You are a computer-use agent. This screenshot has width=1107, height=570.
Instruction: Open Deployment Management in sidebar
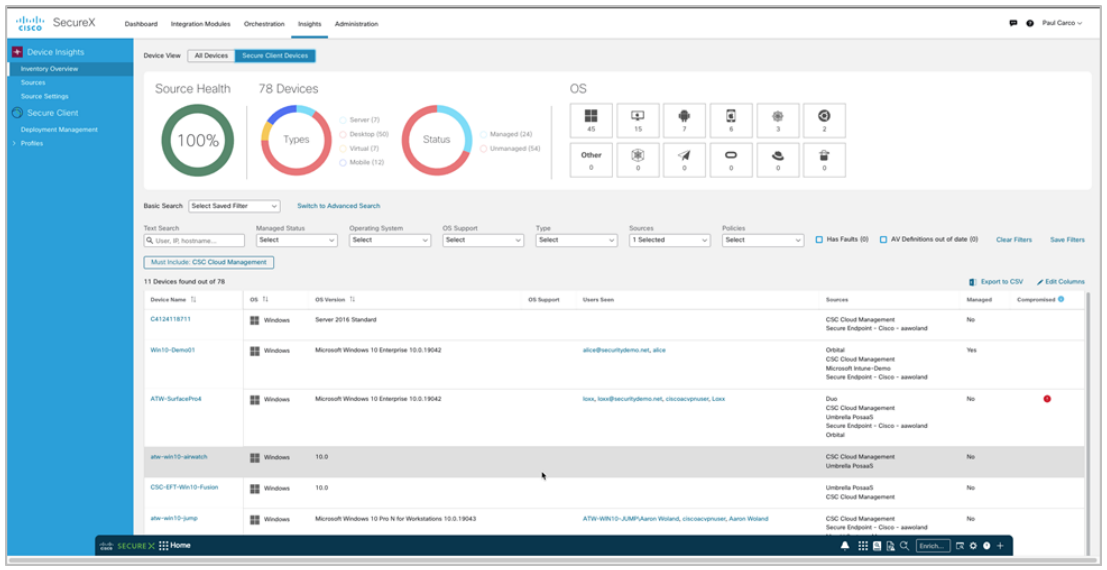[59, 130]
